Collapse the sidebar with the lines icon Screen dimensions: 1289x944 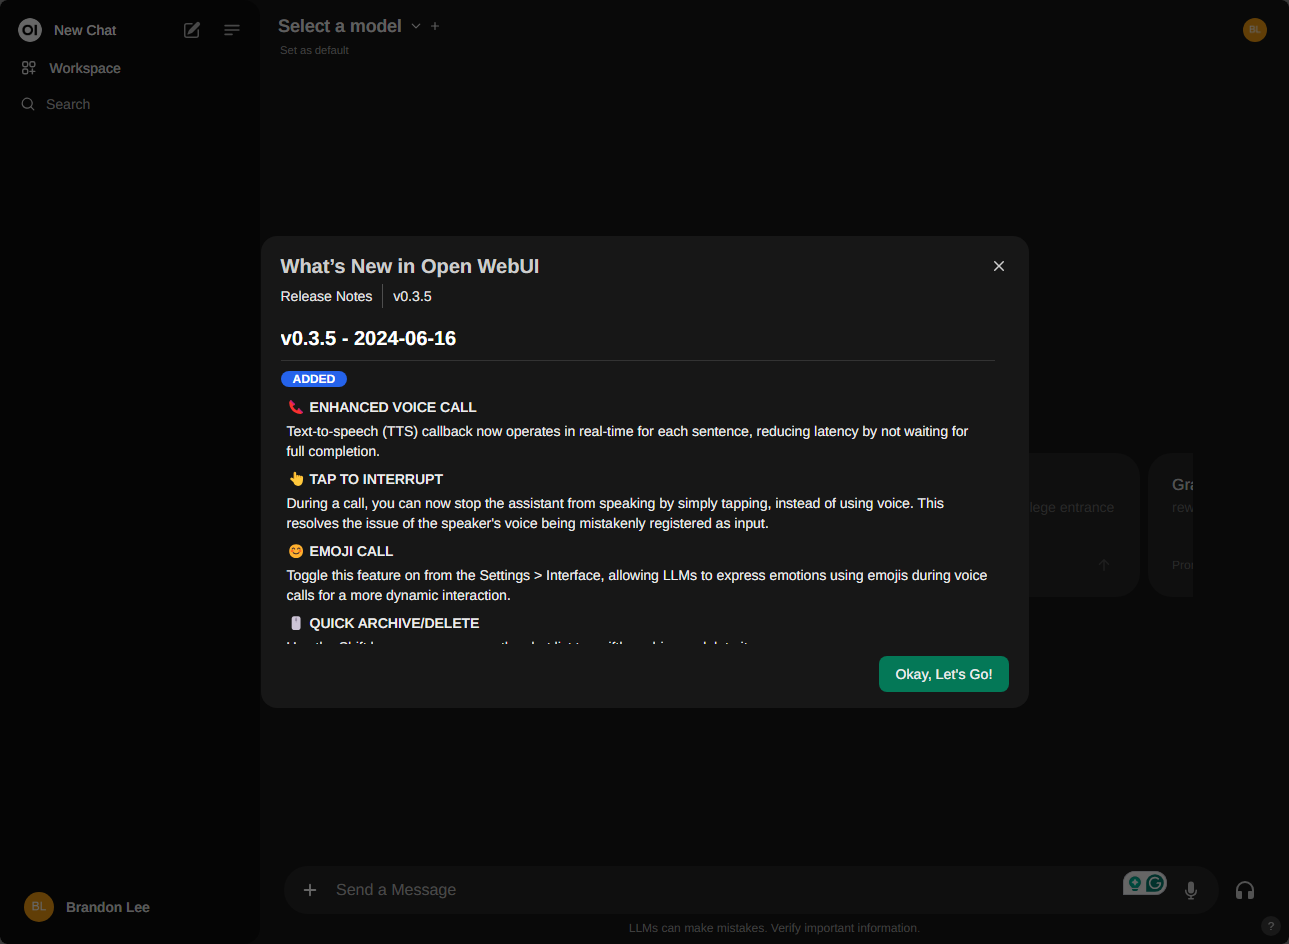(x=232, y=30)
